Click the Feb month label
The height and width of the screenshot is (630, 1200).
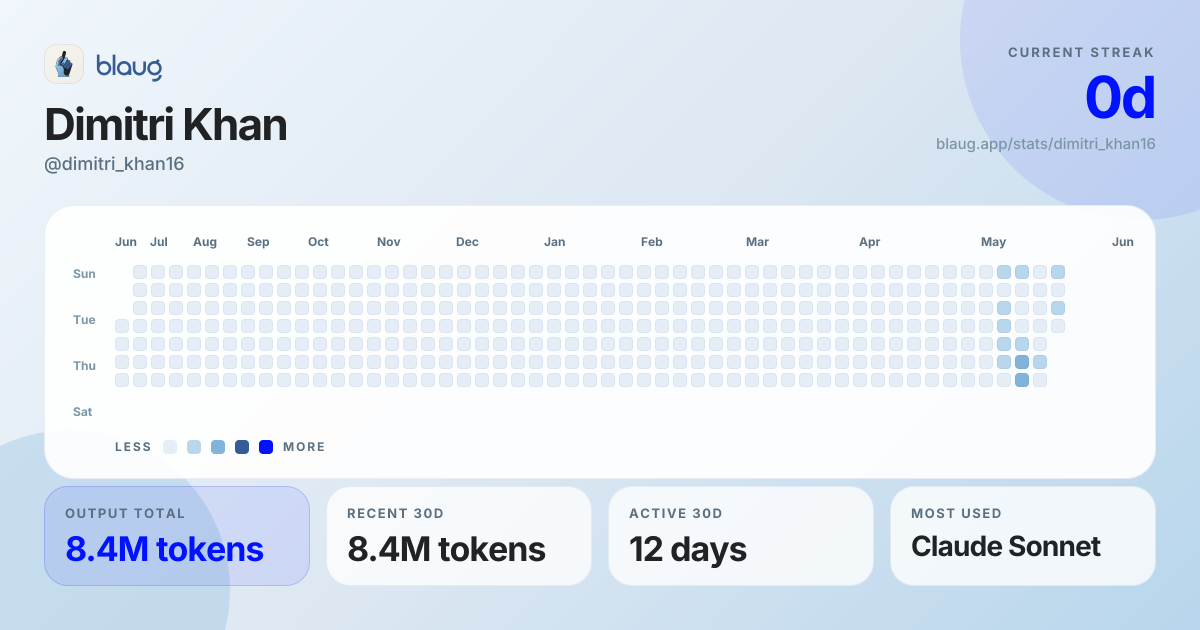pyautogui.click(x=652, y=242)
